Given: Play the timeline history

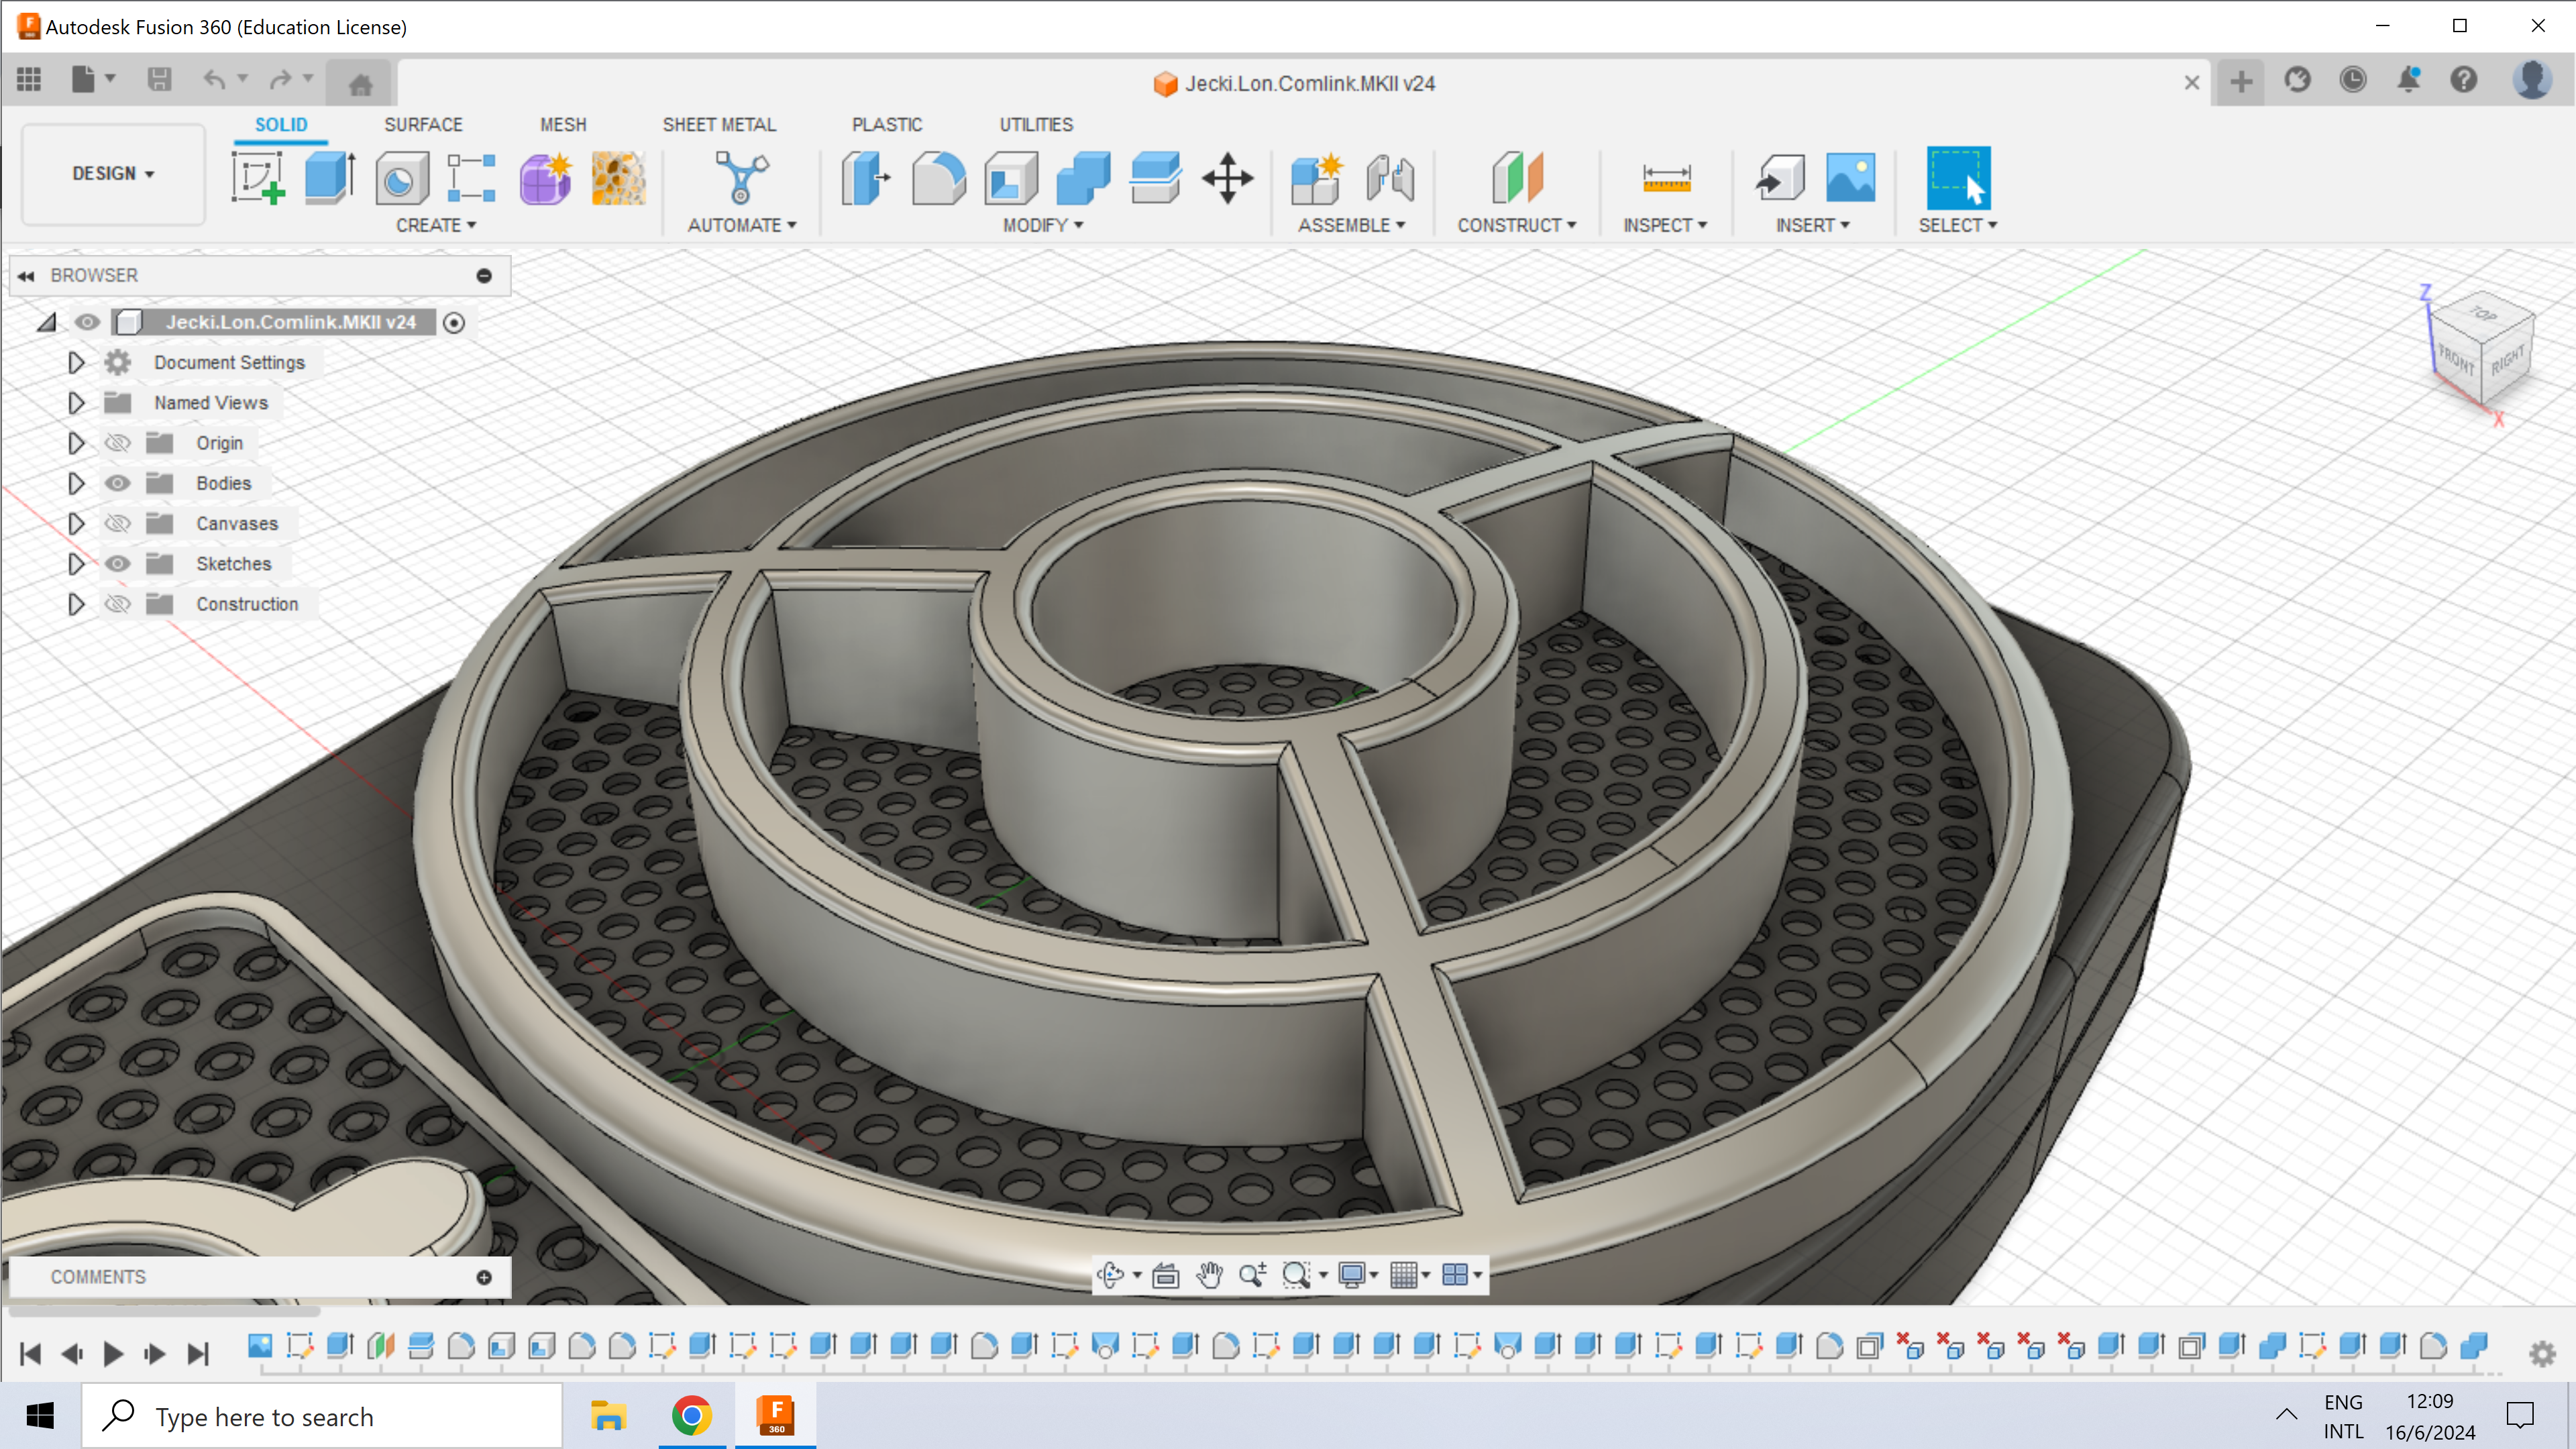Looking at the screenshot, I should pos(113,1354).
